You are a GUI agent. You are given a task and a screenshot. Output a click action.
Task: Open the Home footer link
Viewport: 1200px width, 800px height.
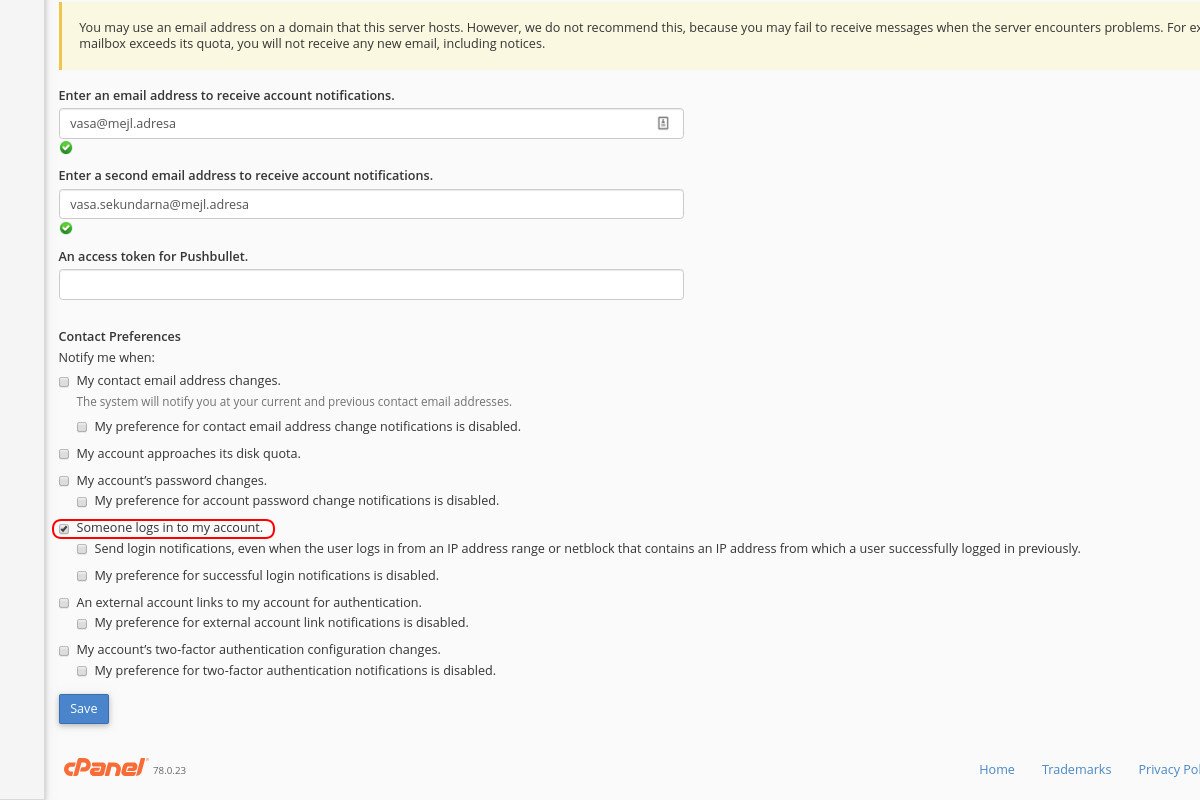[x=997, y=769]
